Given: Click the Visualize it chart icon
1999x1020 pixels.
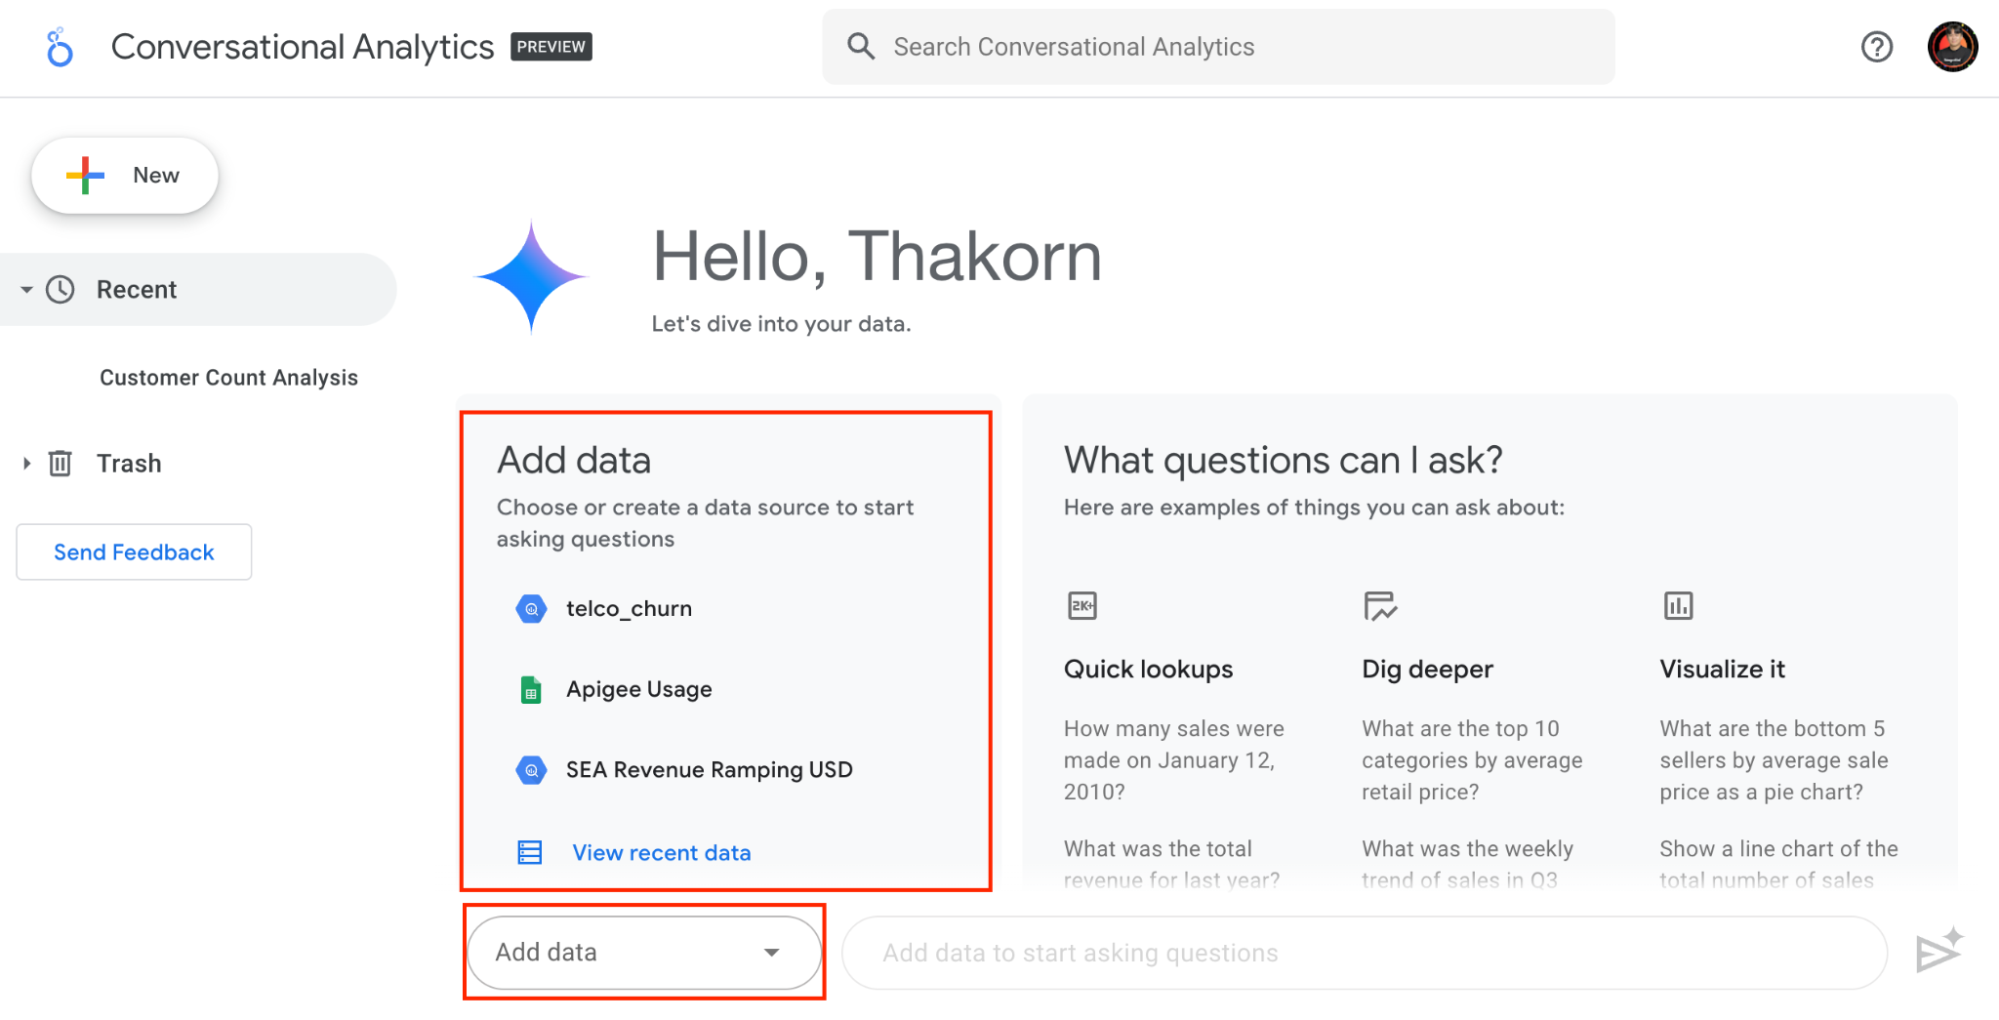Looking at the screenshot, I should (1678, 605).
